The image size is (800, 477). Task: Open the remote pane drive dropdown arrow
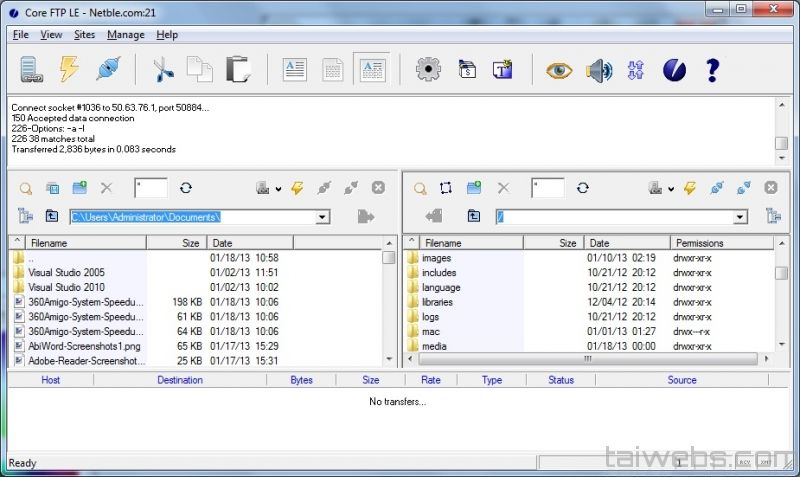[671, 188]
